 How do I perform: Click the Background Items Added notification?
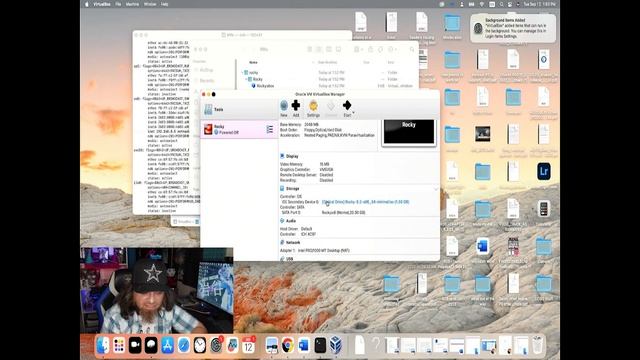coord(513,28)
